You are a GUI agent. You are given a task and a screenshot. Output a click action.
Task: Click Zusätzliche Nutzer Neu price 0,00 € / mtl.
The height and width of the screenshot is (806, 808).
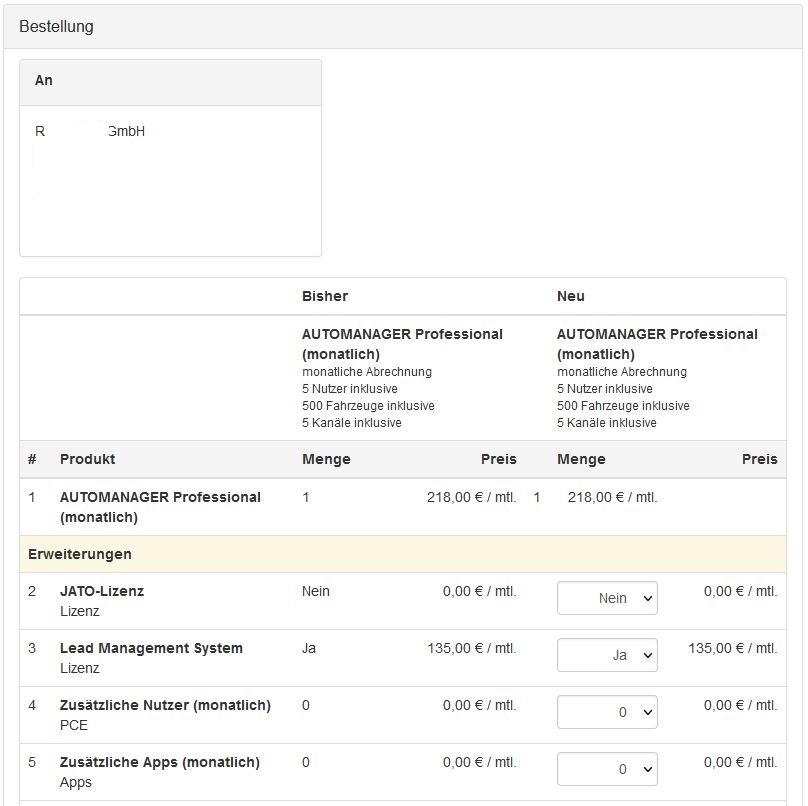(741, 705)
